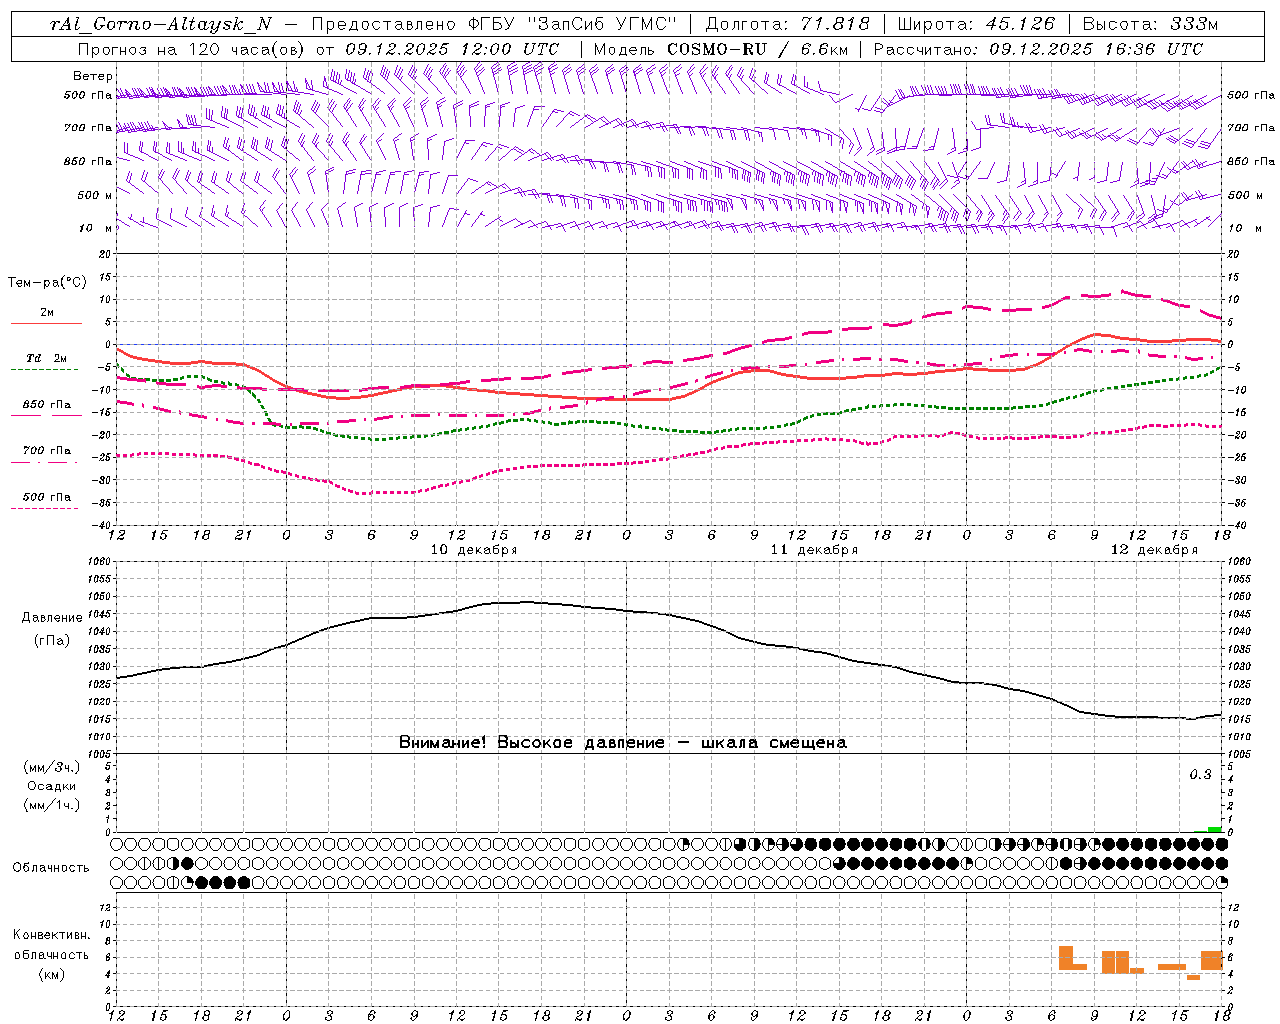
Task: Click the '850 гПа' temperature legend entry
Action: (46, 409)
